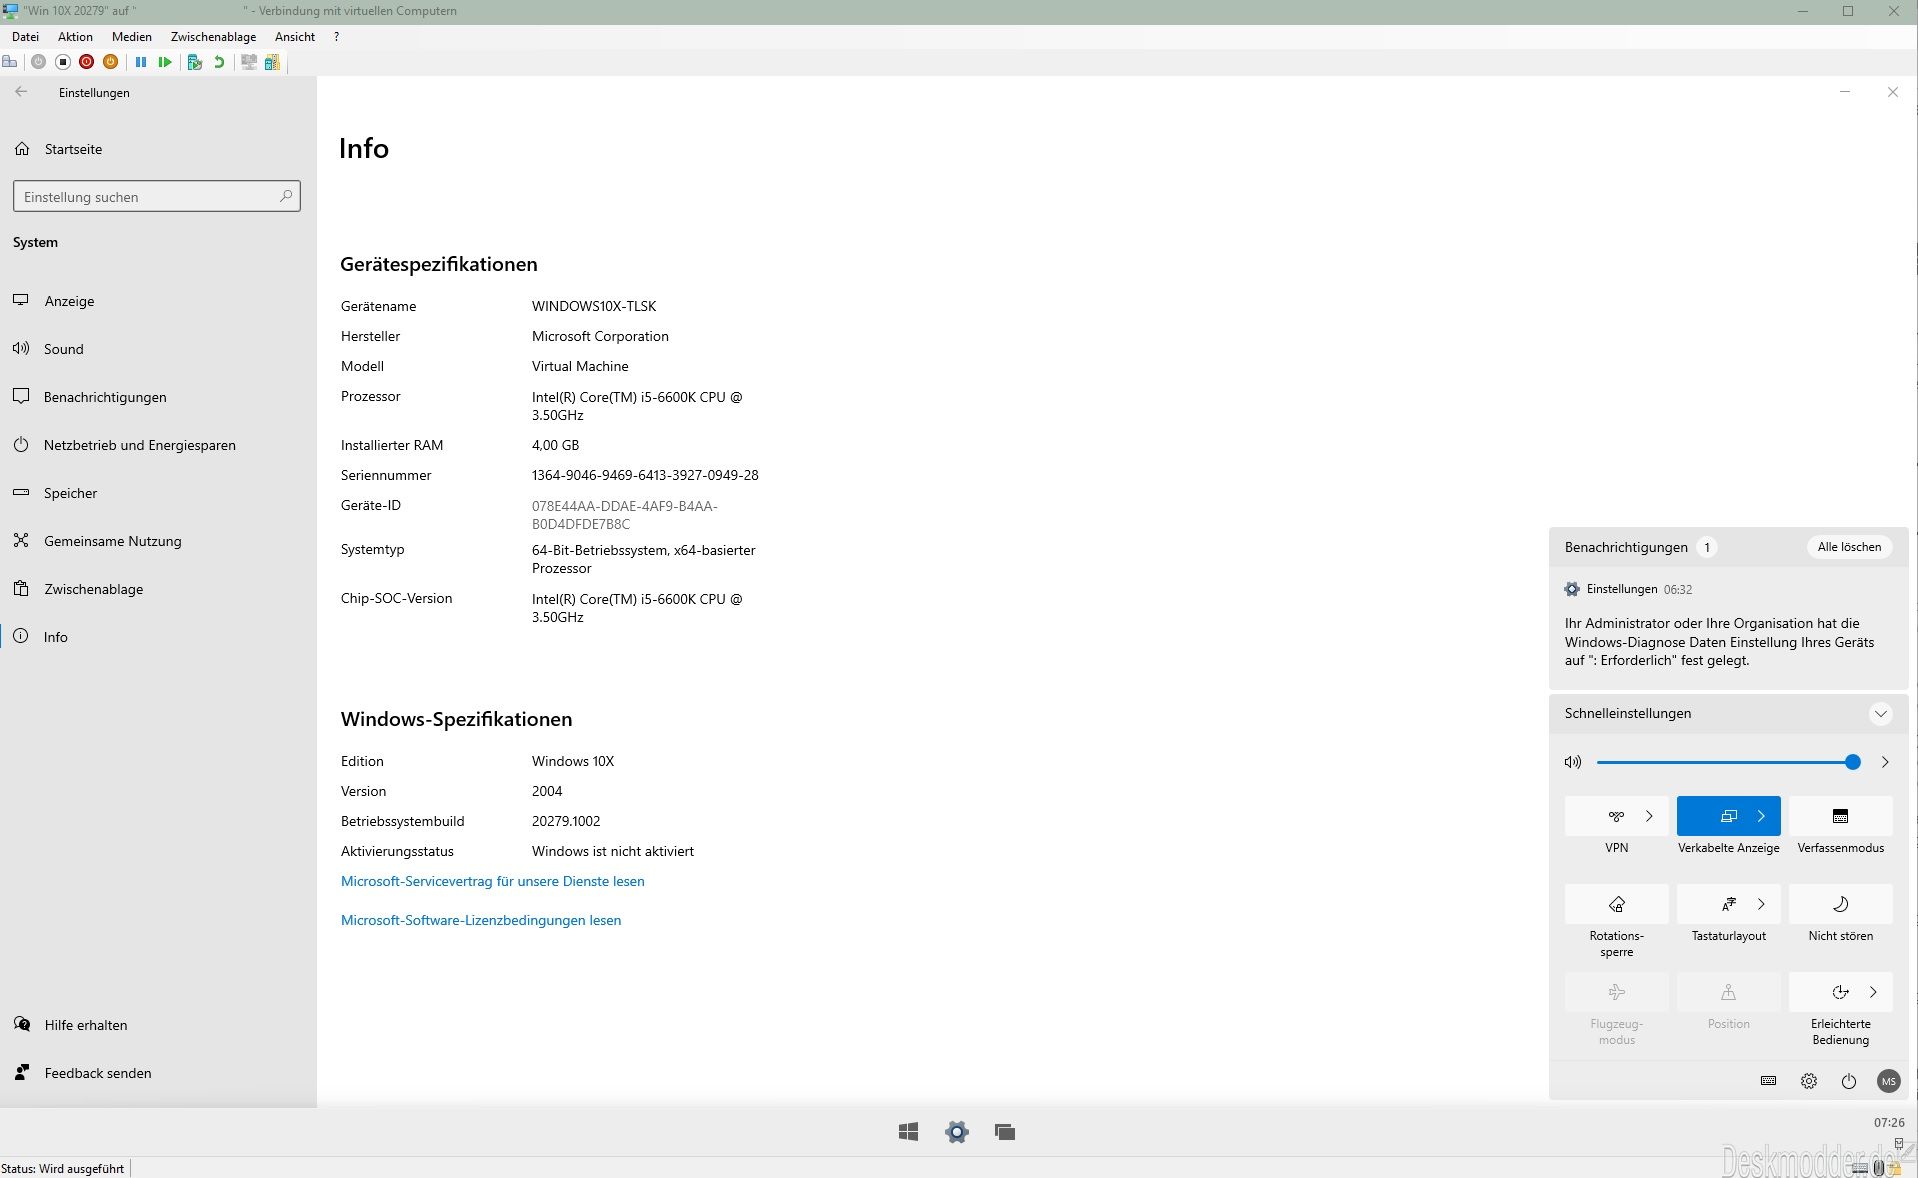Click the WINDOWS10X-TLSK device name
The width and height of the screenshot is (1918, 1178).
click(594, 306)
